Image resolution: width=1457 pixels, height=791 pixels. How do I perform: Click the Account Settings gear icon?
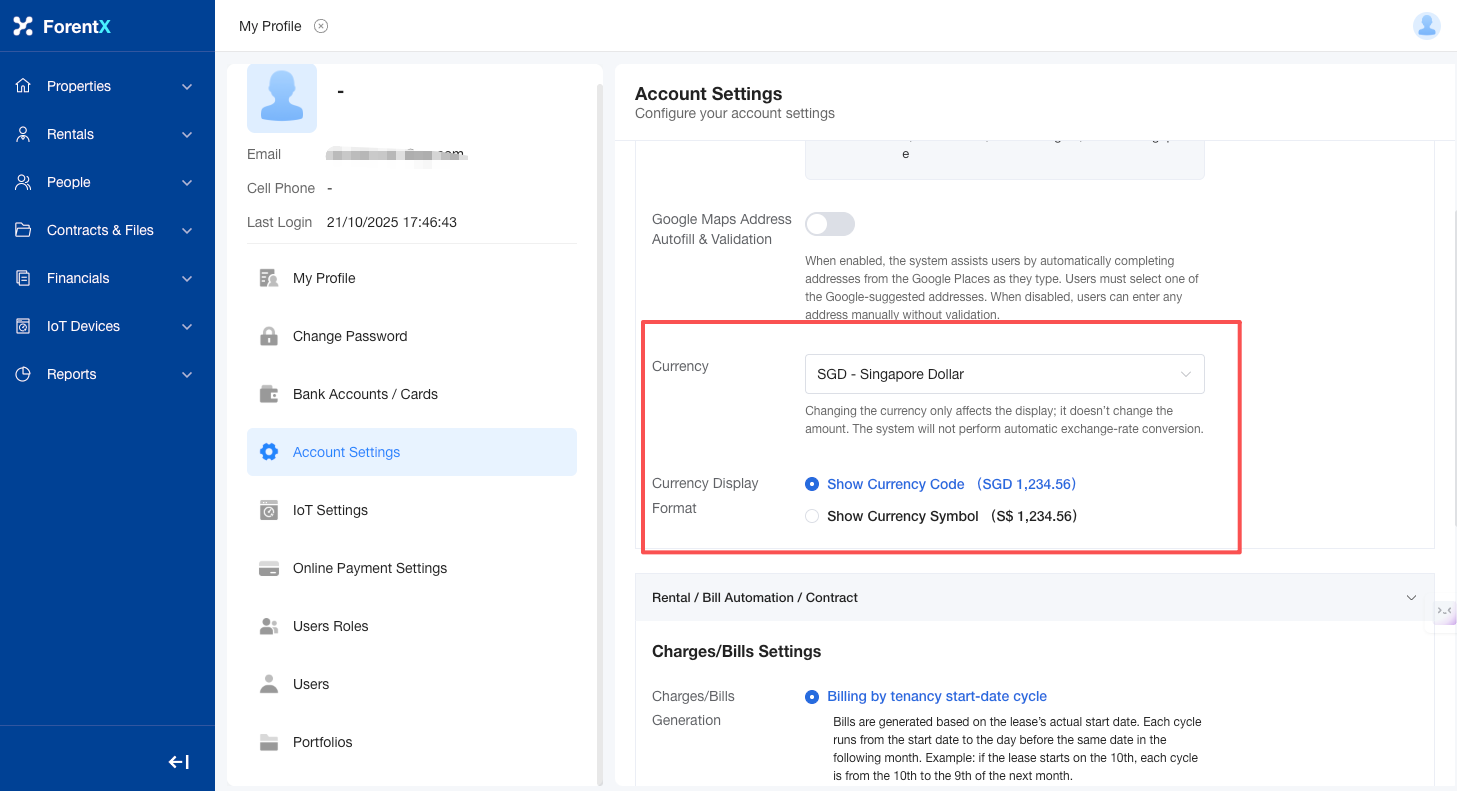pyautogui.click(x=269, y=452)
